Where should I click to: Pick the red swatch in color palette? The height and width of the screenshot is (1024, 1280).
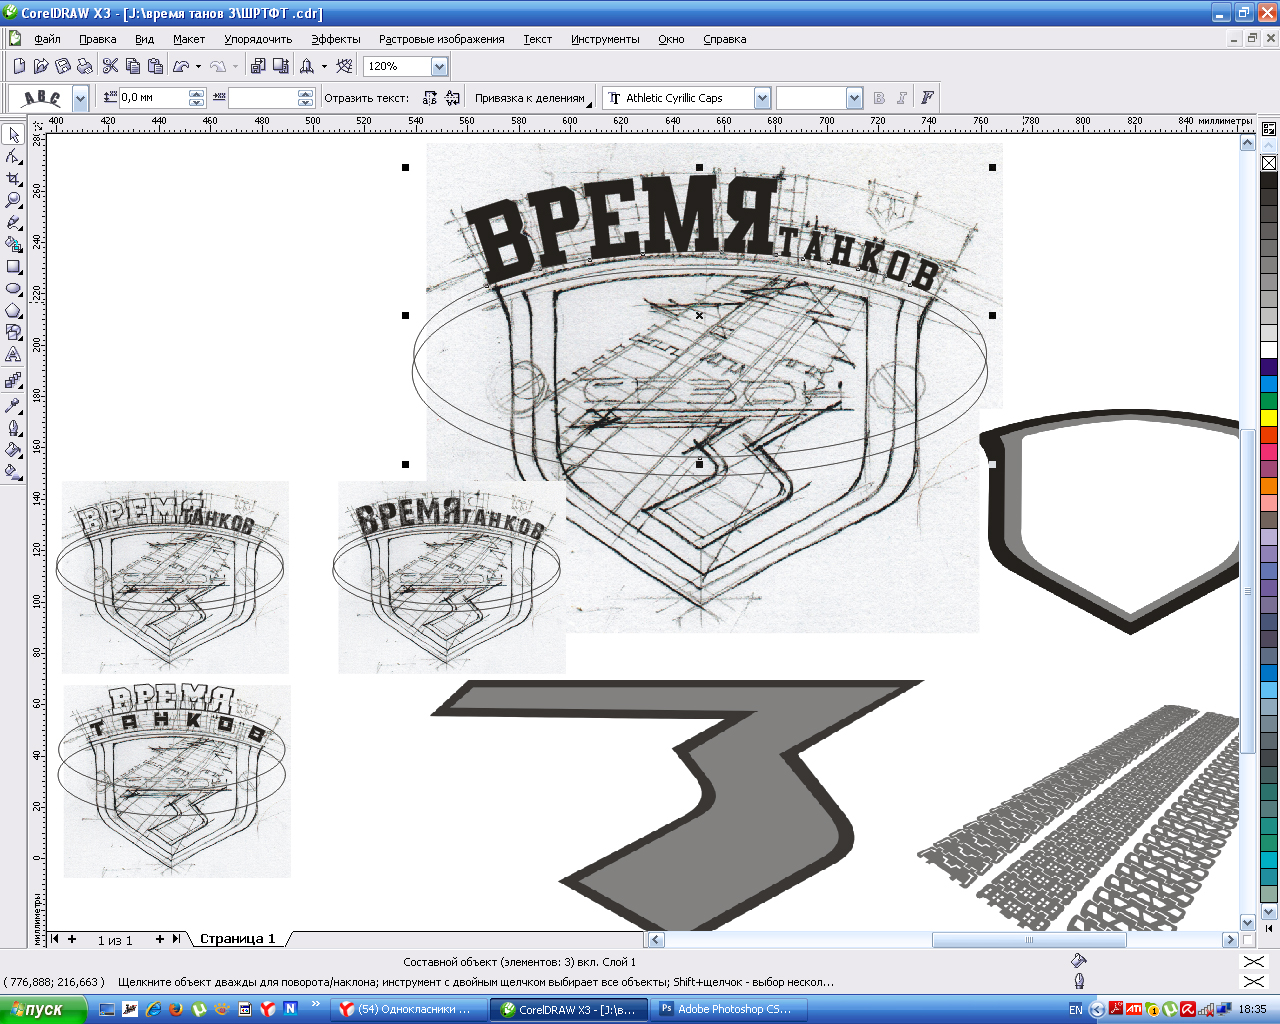tap(1269, 435)
